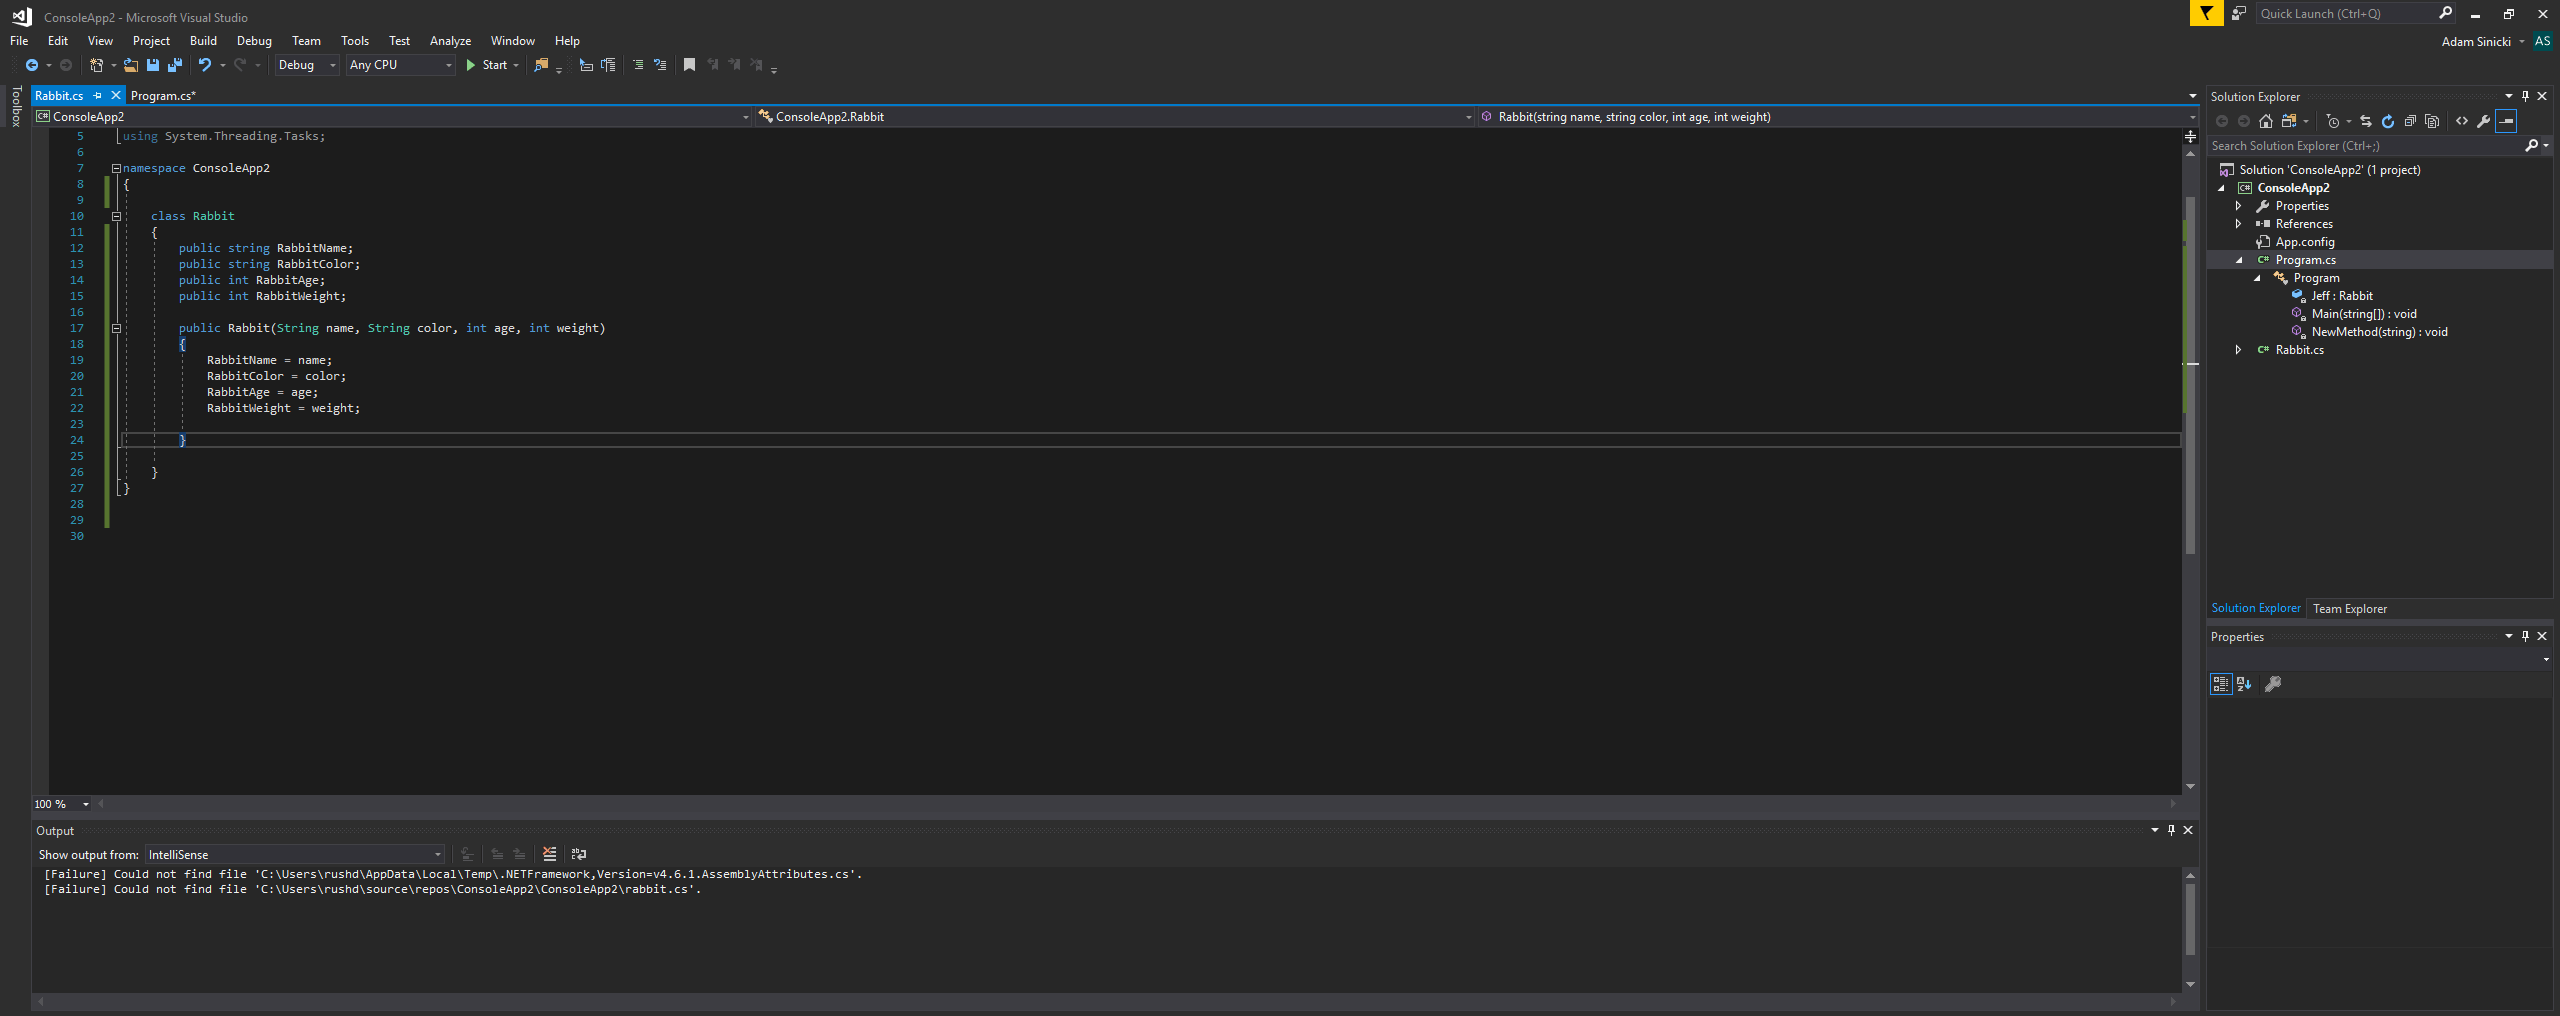The height and width of the screenshot is (1016, 2560).
Task: Undo the last edit with the Undo arrow
Action: [x=205, y=65]
